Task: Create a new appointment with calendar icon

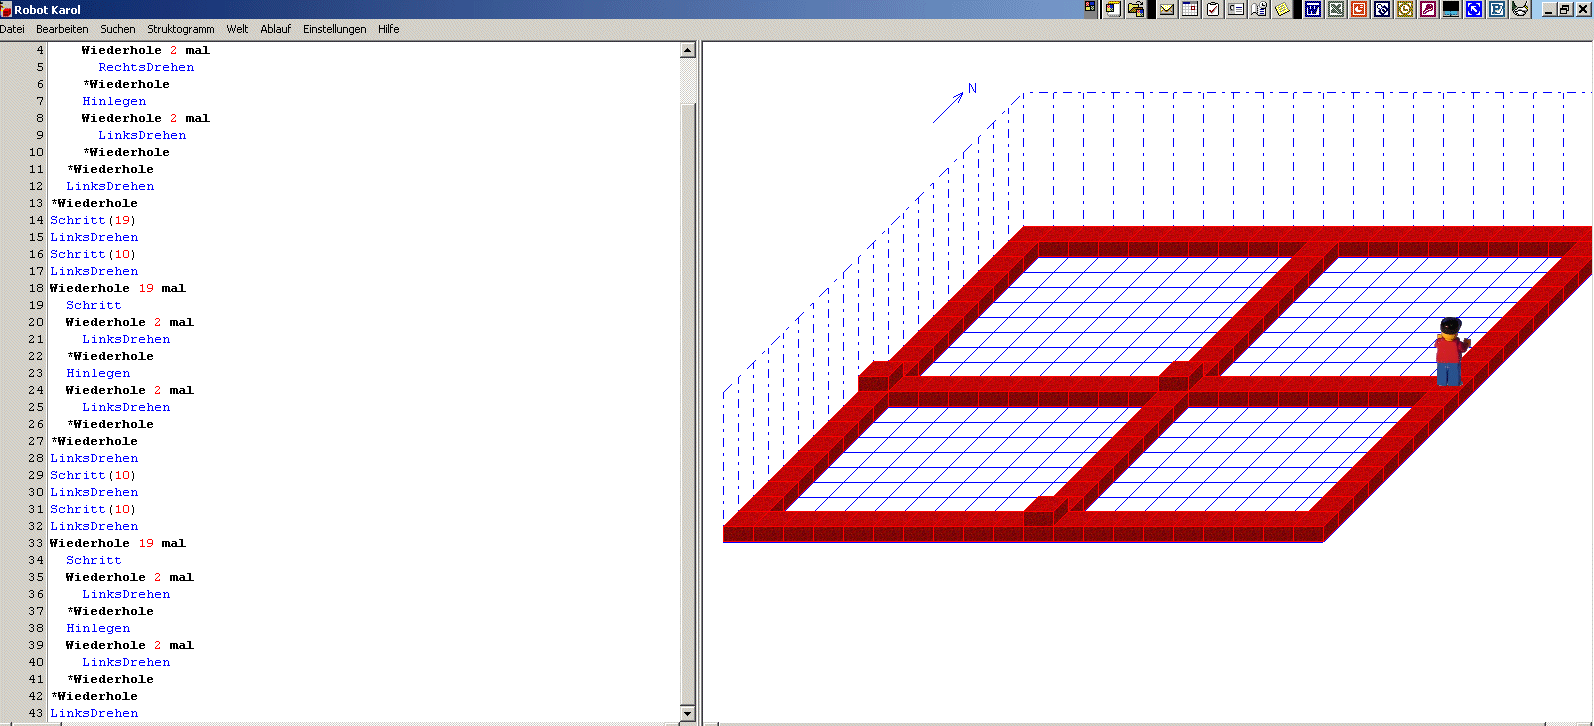Action: [1190, 10]
